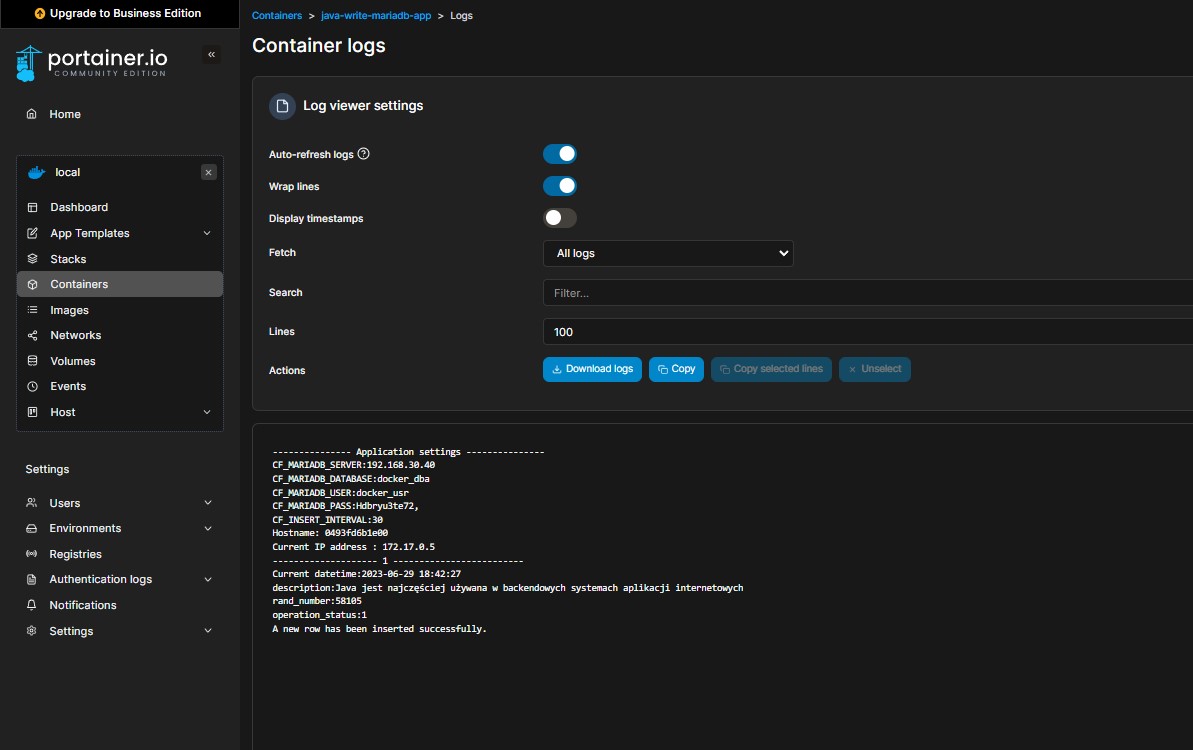Expand the Host menu section
This screenshot has width=1193, height=750.
[207, 412]
